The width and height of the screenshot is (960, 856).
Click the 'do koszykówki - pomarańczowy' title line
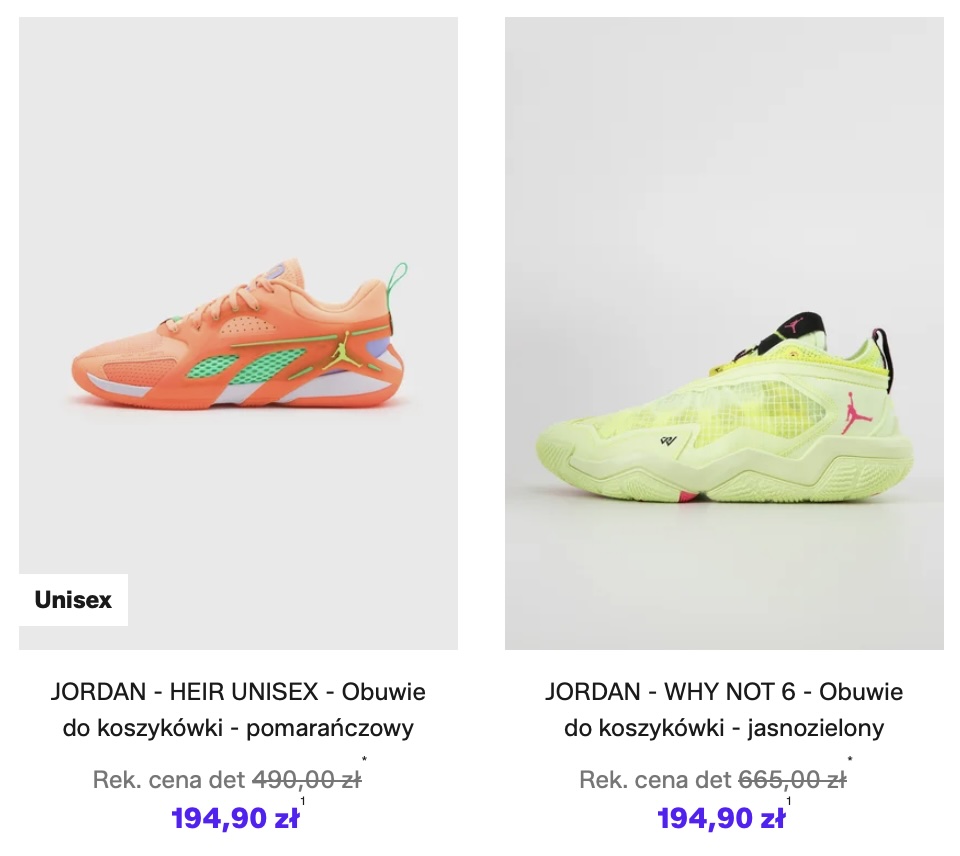[x=238, y=728]
